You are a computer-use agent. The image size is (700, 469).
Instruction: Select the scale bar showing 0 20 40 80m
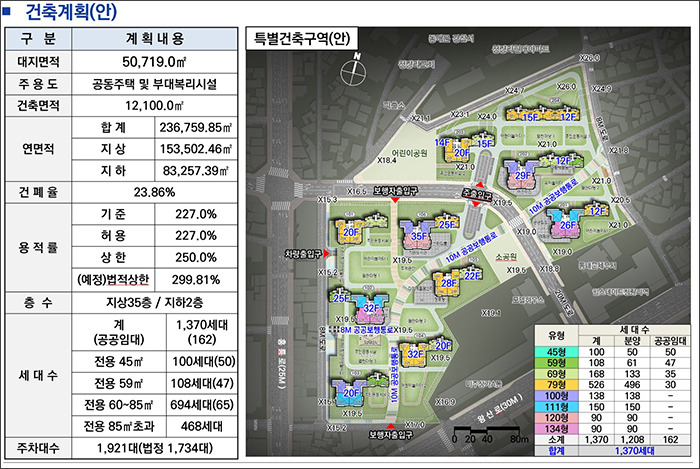tap(491, 435)
